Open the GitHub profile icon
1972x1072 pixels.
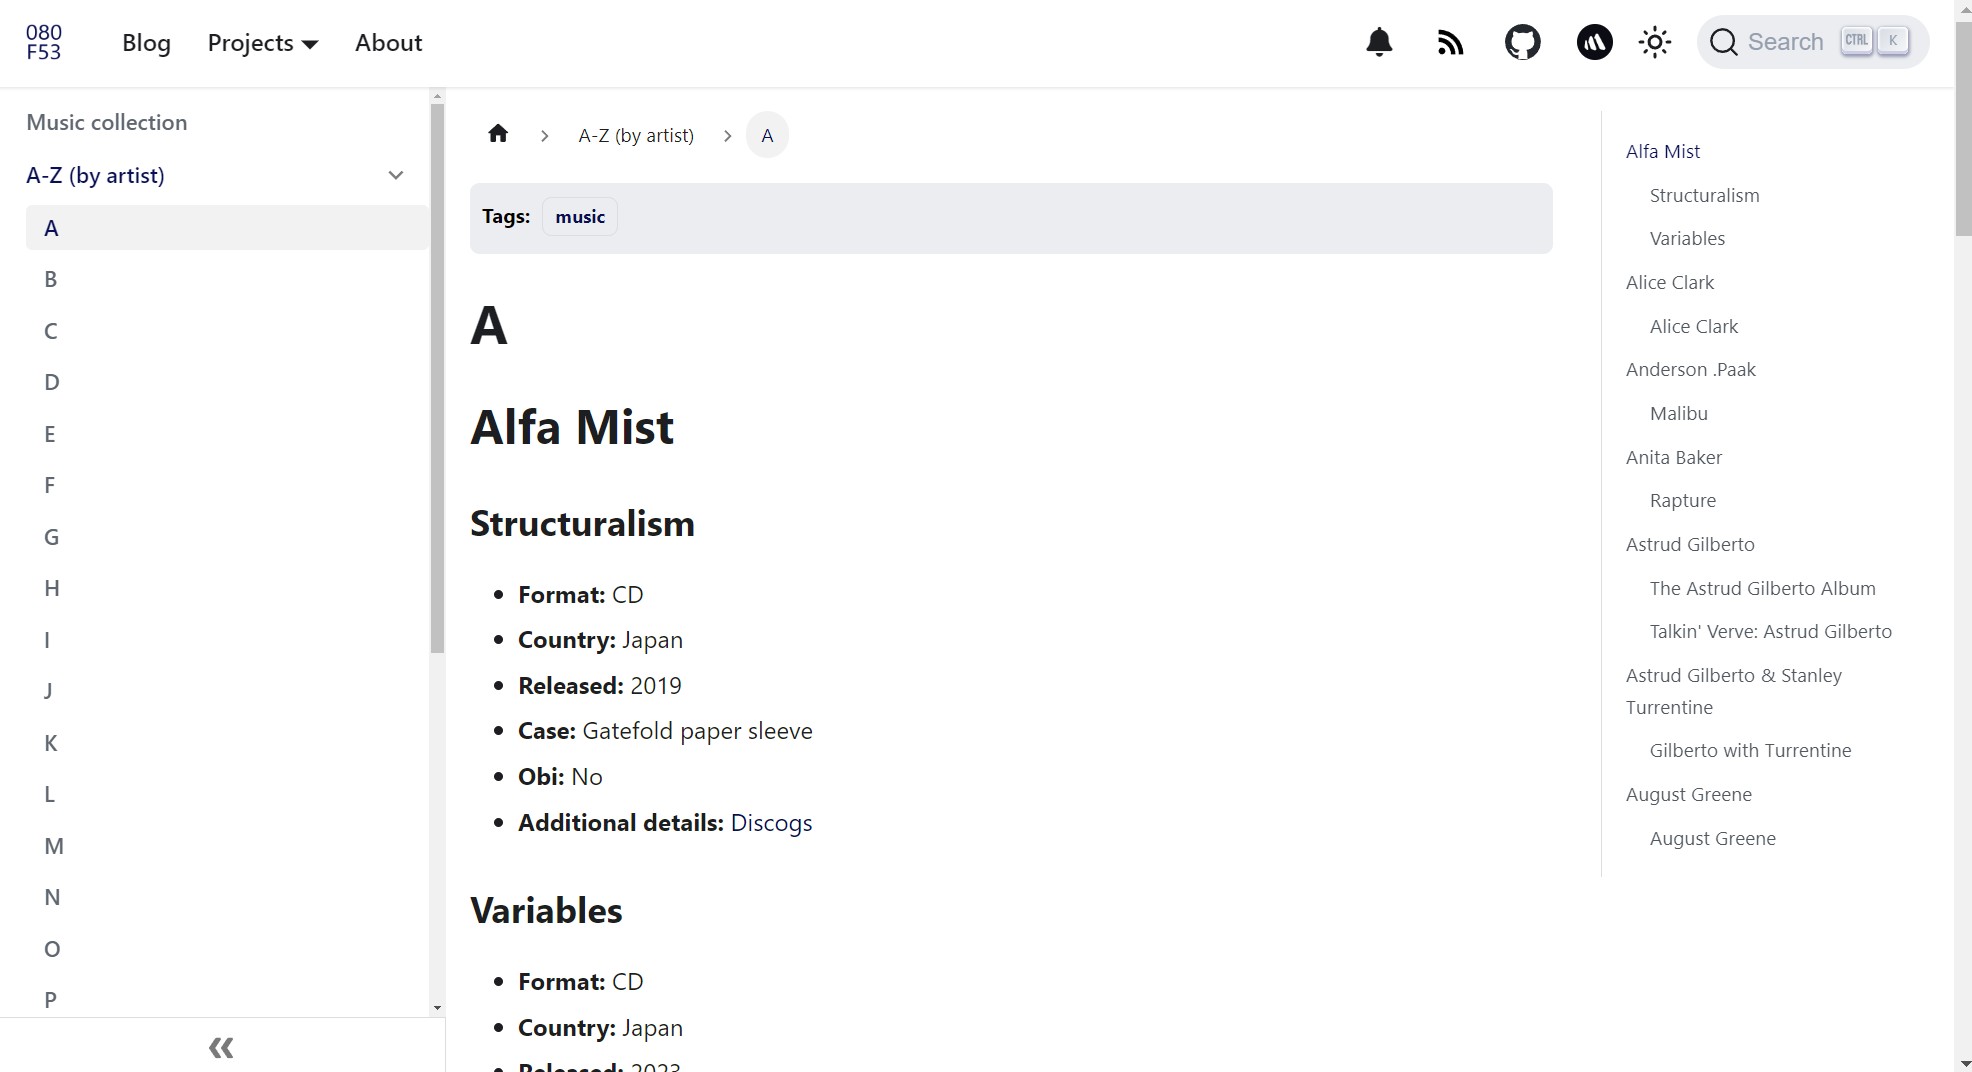click(1522, 42)
